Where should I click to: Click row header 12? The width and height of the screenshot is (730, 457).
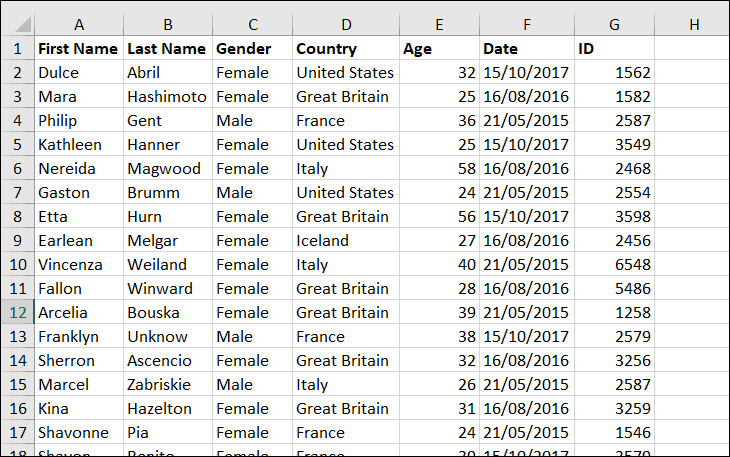(17, 312)
